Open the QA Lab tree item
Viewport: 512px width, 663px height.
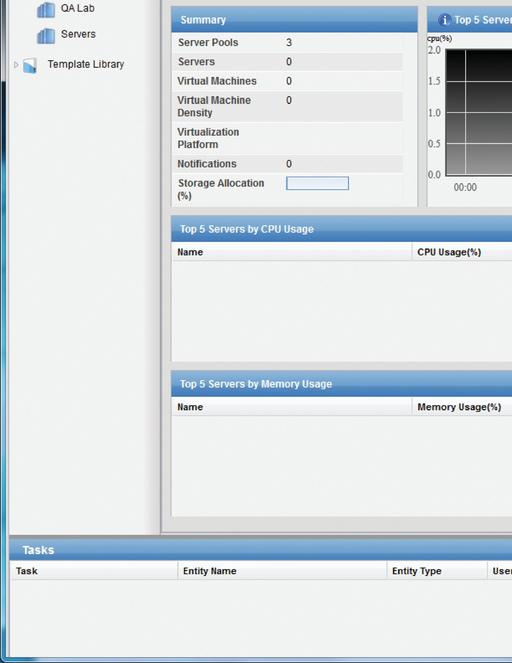coord(77,8)
